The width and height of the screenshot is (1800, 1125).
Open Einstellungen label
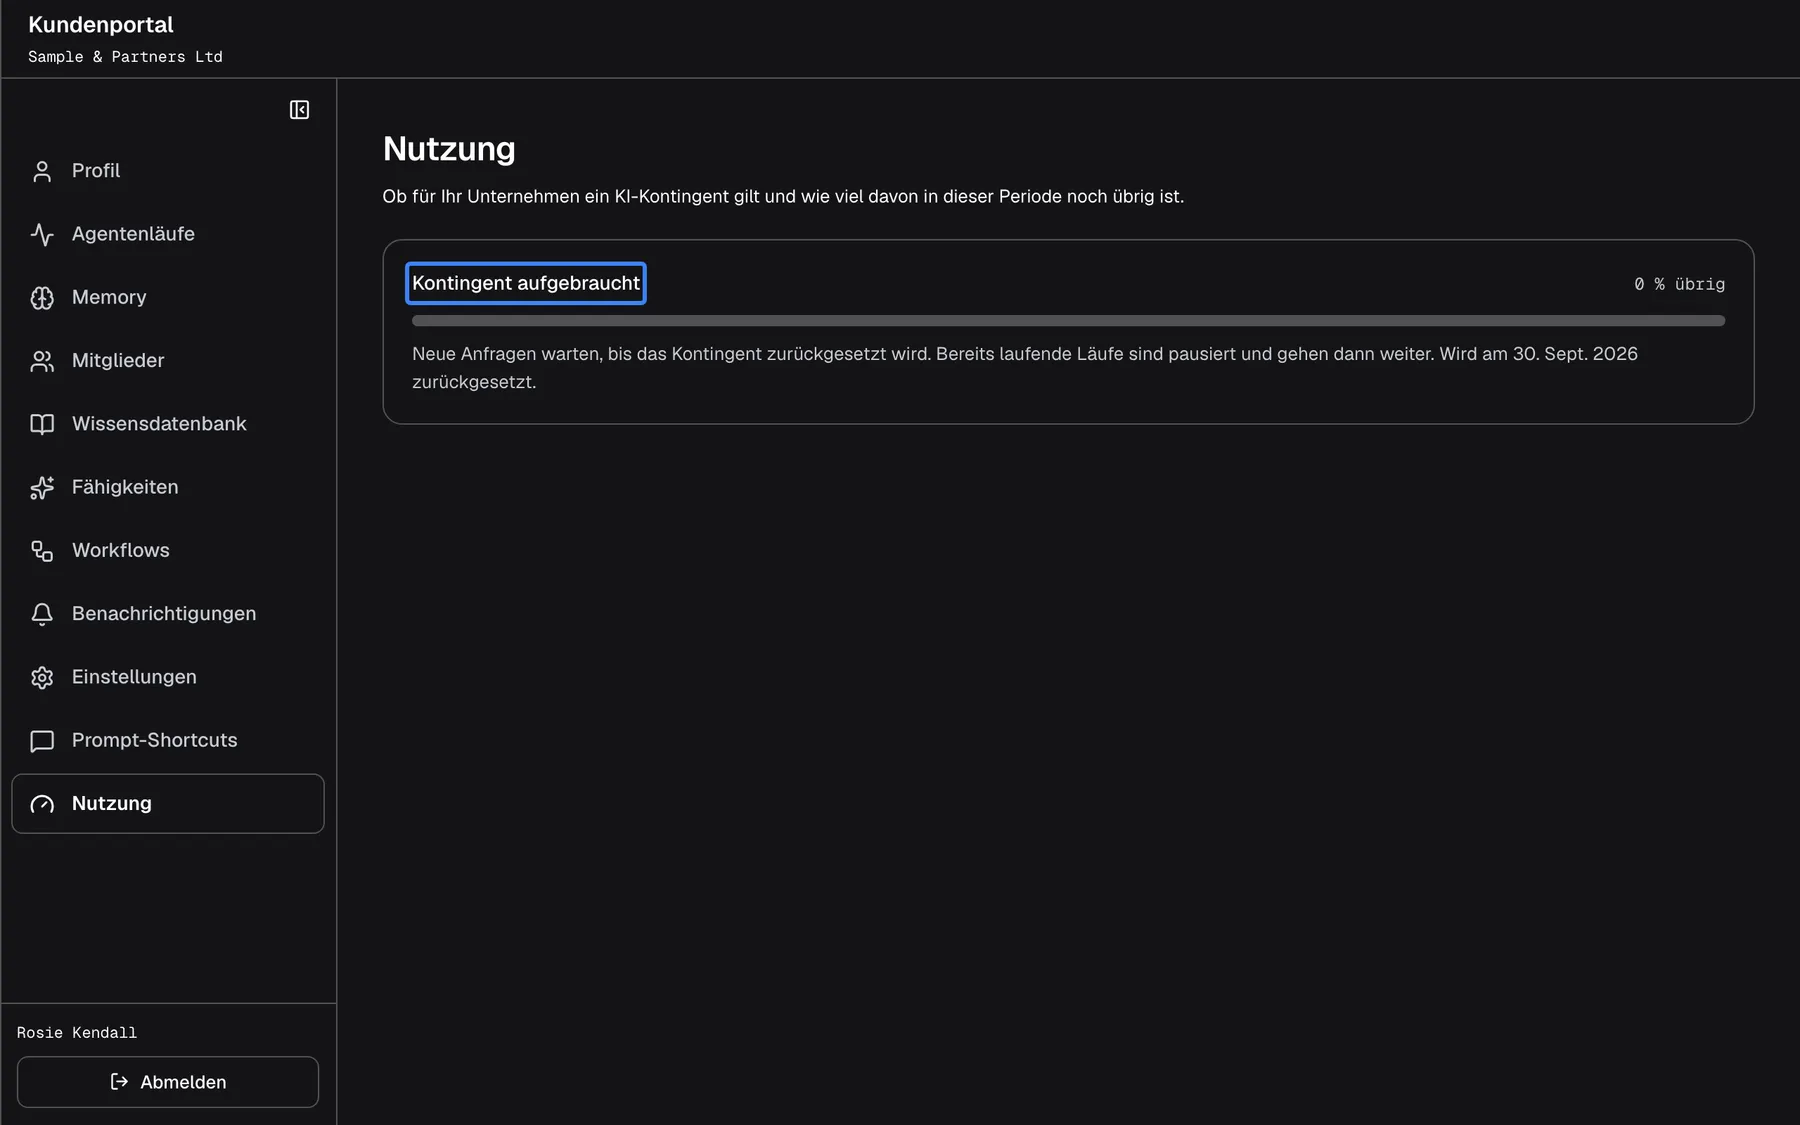(x=134, y=677)
